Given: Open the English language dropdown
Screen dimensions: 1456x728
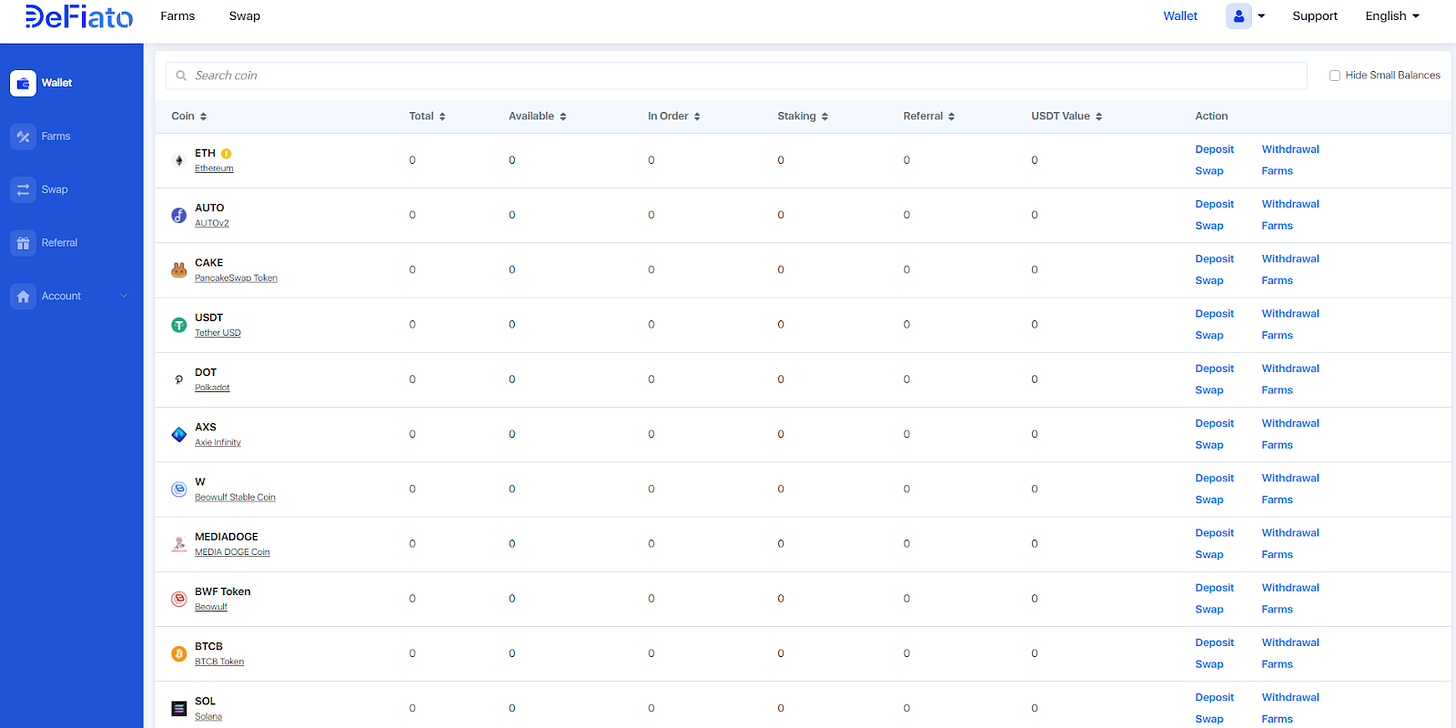Looking at the screenshot, I should [x=1393, y=16].
